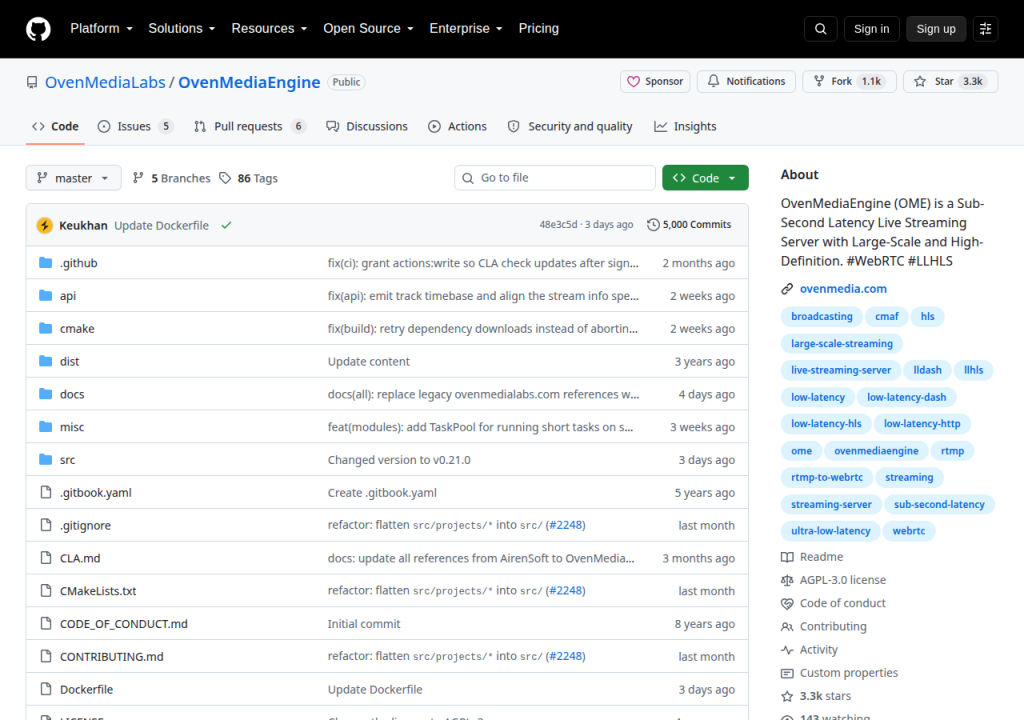Open the master branch dropdown

(x=73, y=178)
